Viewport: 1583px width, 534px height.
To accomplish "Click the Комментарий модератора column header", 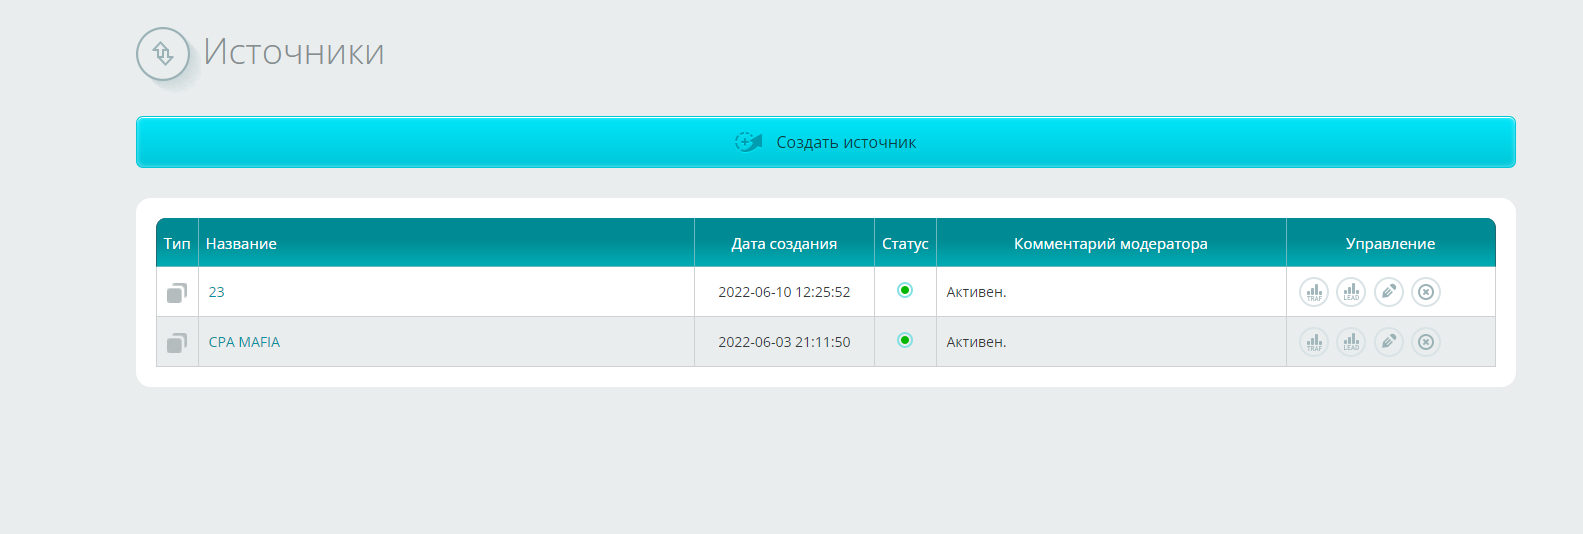I will point(1111,243).
